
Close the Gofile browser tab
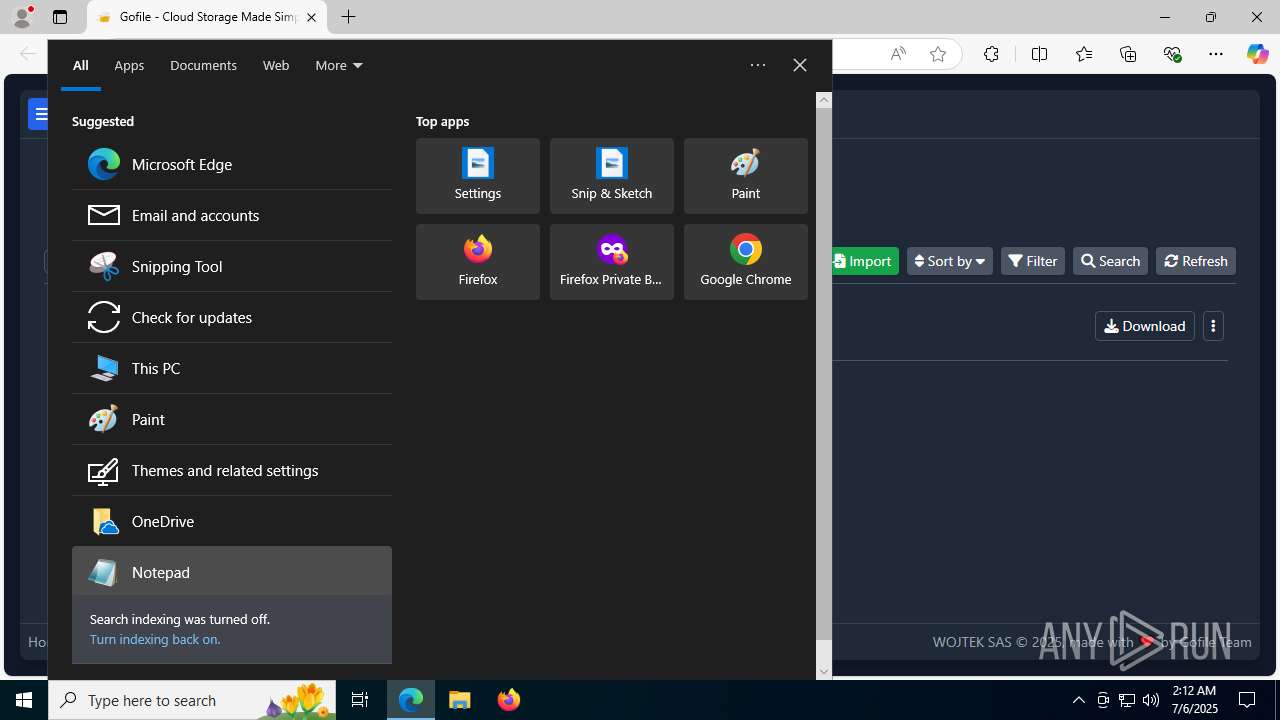(311, 17)
